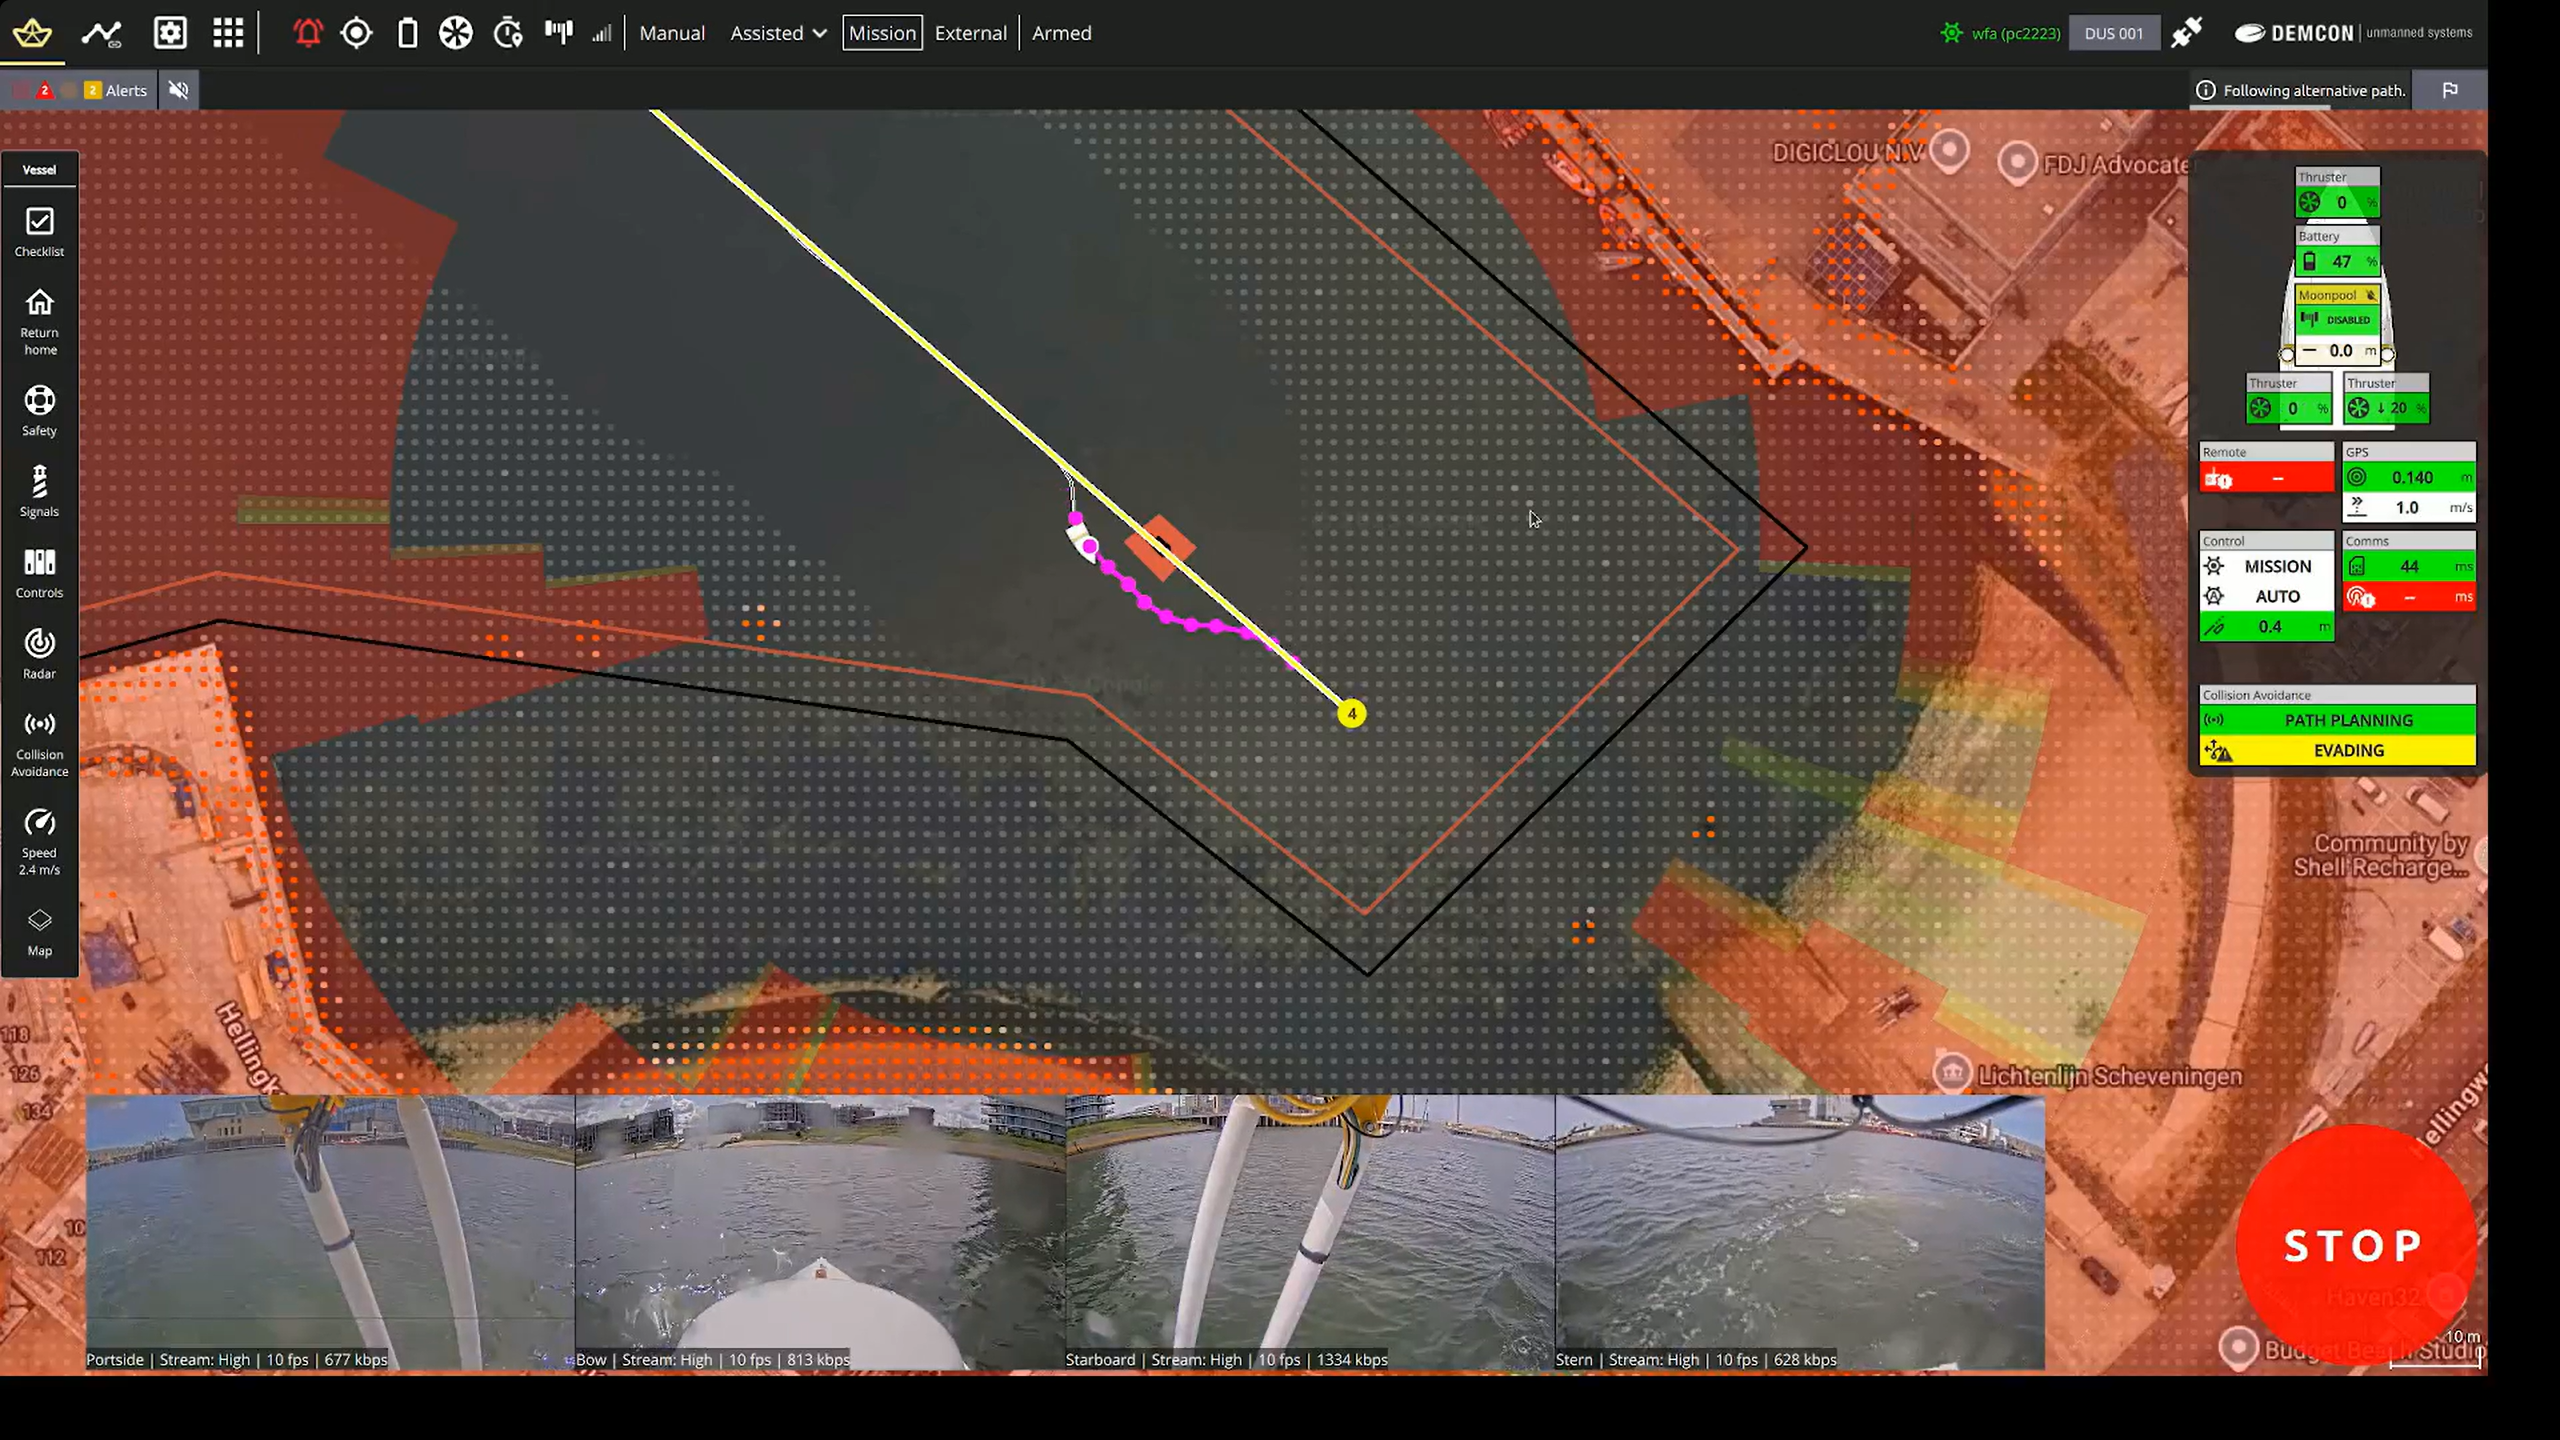Image resolution: width=2560 pixels, height=1440 pixels.
Task: Click the lower-left Thruster 0% tile
Action: coord(2288,399)
